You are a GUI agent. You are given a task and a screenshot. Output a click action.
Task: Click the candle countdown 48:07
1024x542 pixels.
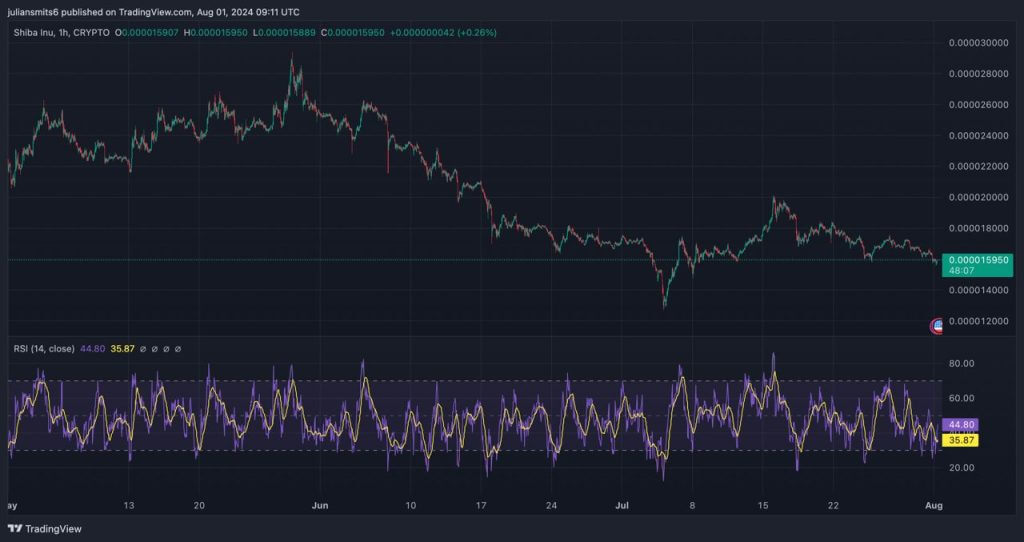coord(961,270)
